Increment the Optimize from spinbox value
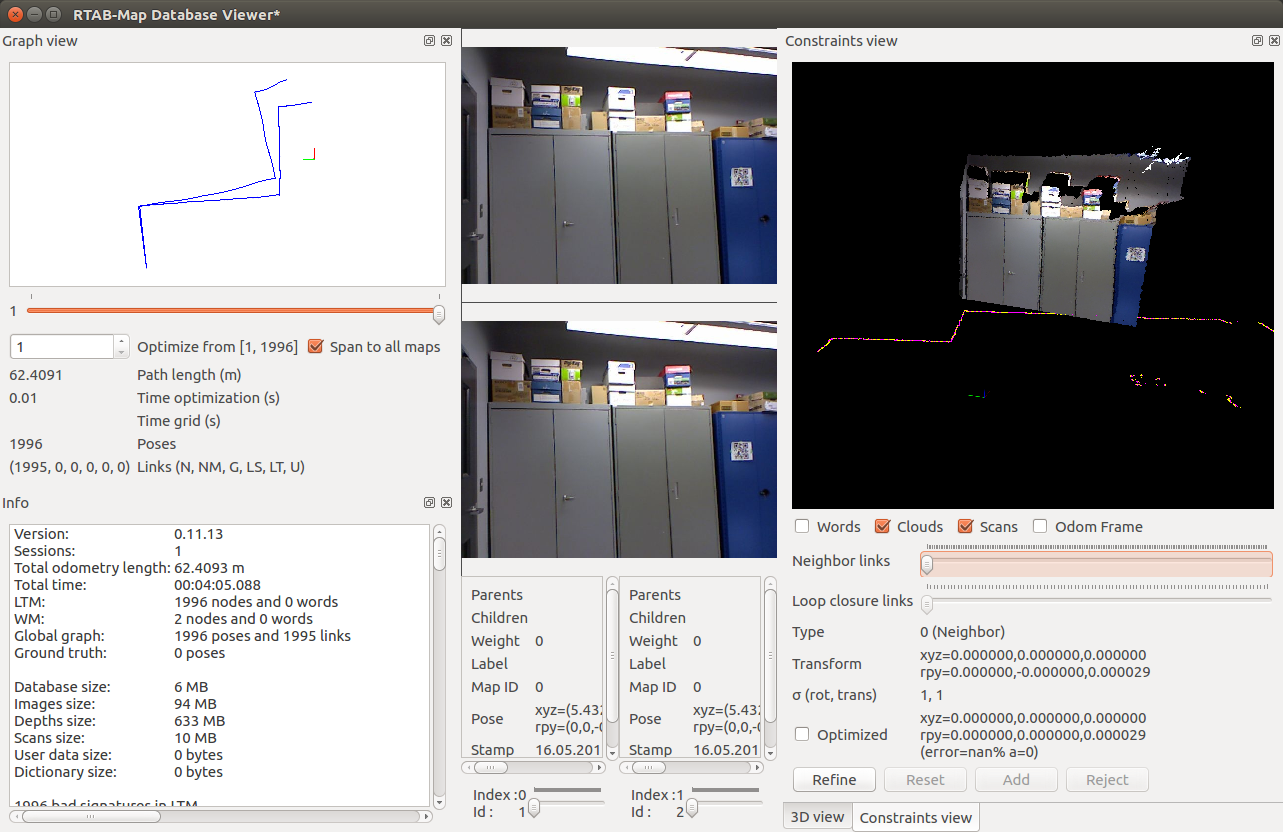1283x832 pixels. tap(121, 341)
